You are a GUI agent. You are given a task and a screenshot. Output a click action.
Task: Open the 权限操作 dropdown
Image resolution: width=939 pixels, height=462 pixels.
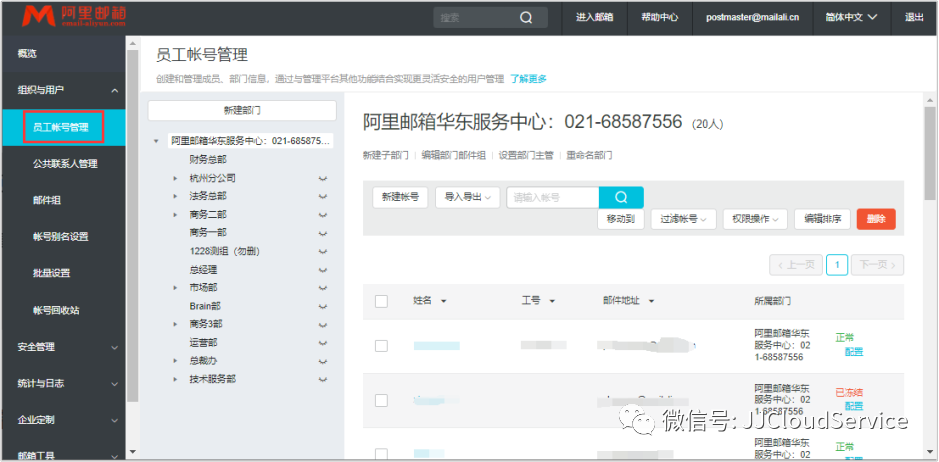[x=755, y=219]
